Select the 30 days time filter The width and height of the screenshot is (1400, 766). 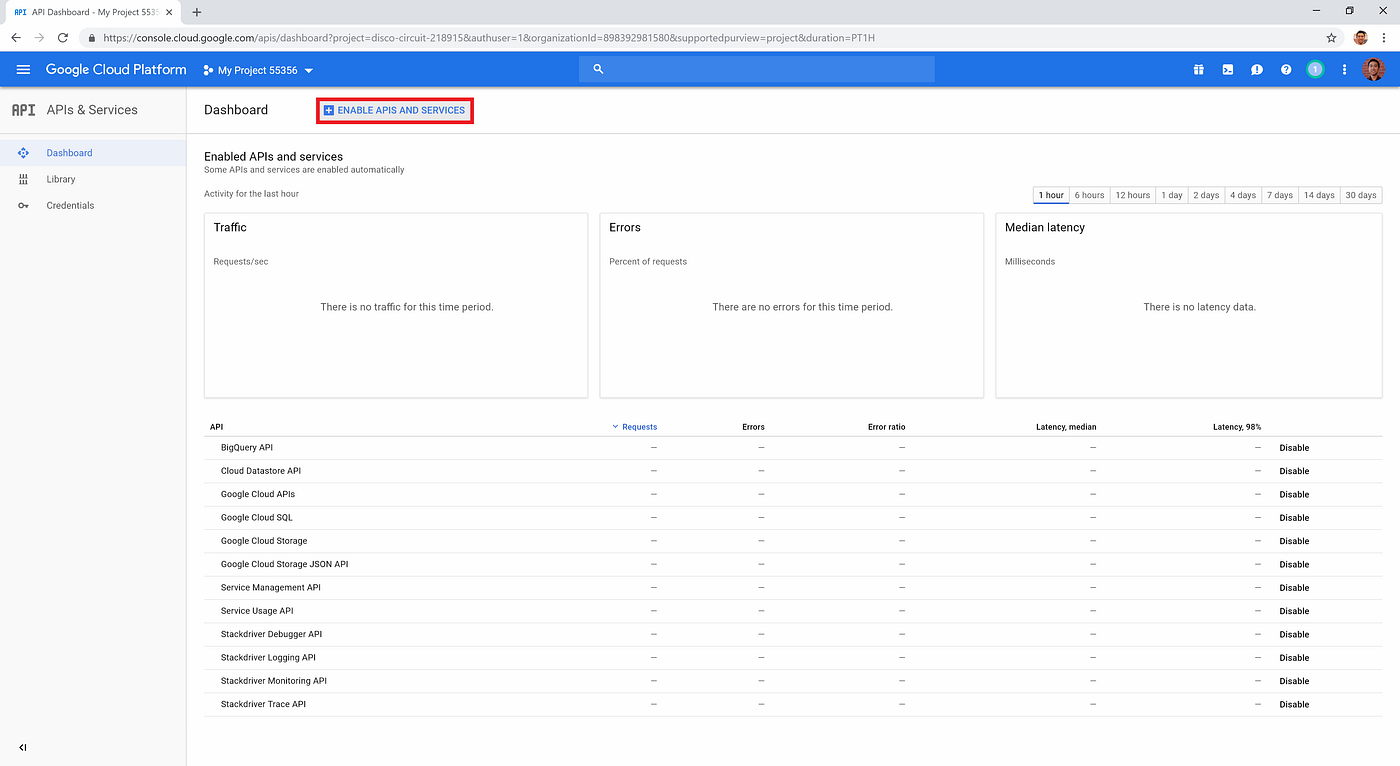(x=1361, y=195)
